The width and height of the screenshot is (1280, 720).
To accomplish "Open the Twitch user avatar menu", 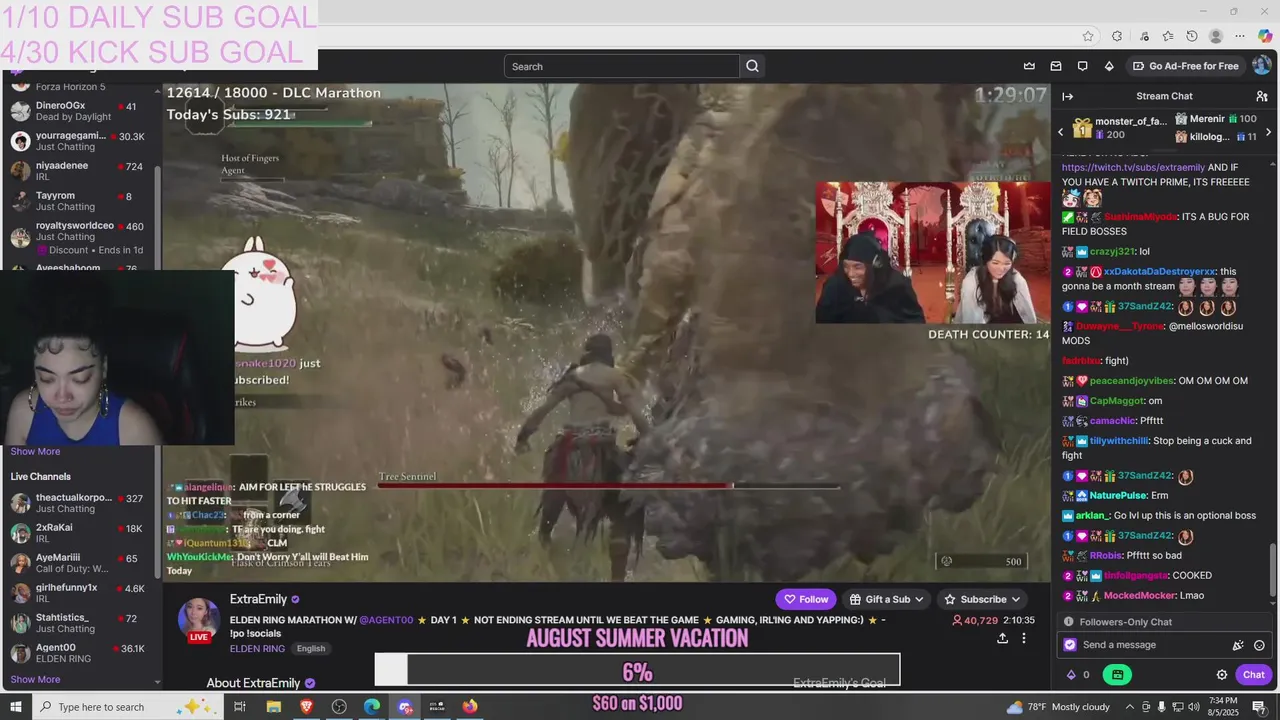I will [1261, 66].
